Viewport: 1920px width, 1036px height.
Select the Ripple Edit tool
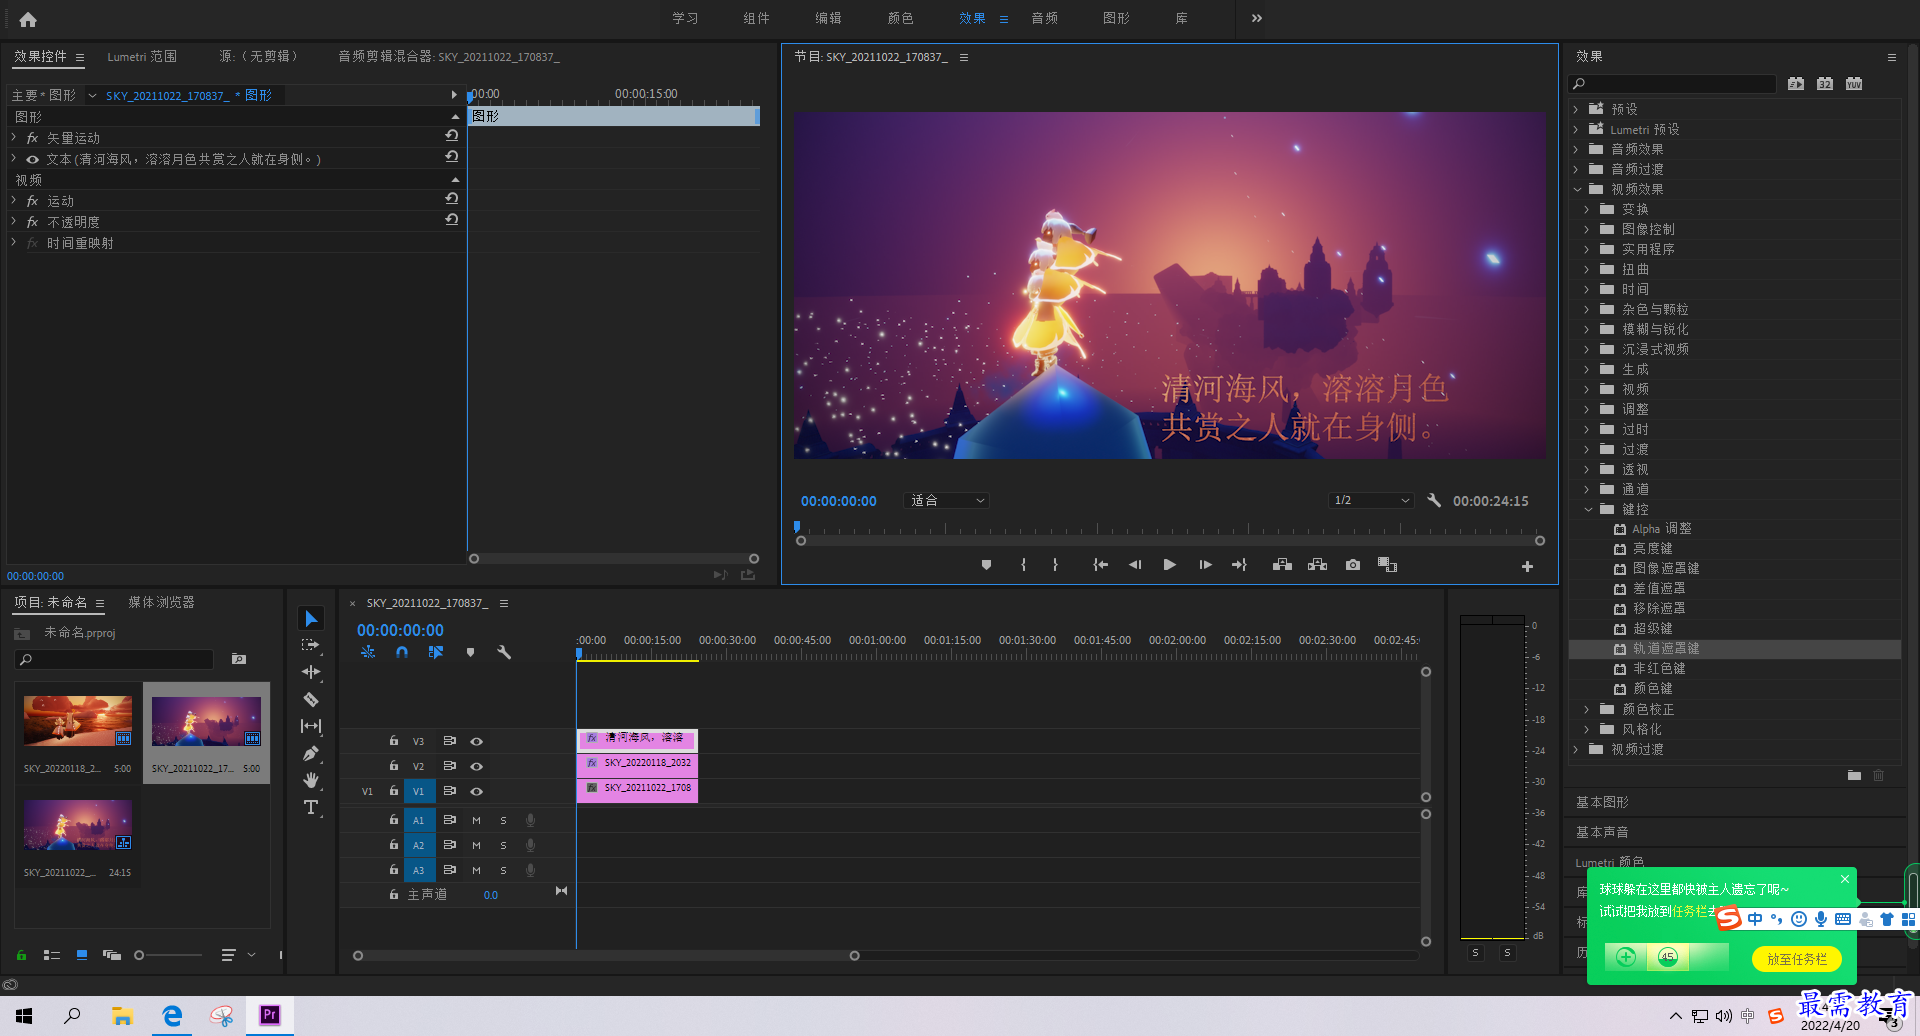click(311, 672)
